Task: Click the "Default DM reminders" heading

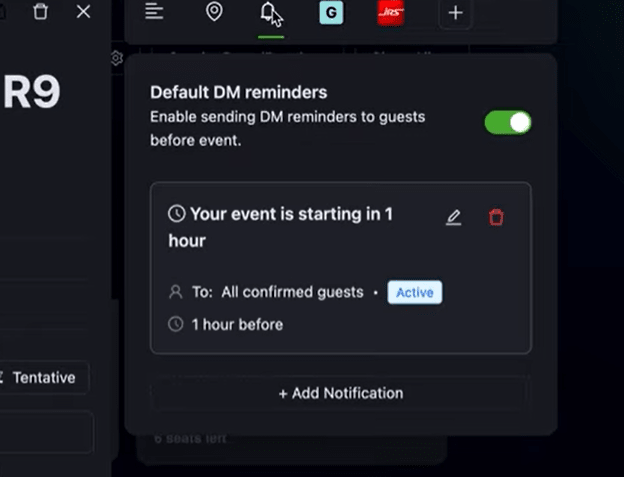Action: (x=239, y=92)
